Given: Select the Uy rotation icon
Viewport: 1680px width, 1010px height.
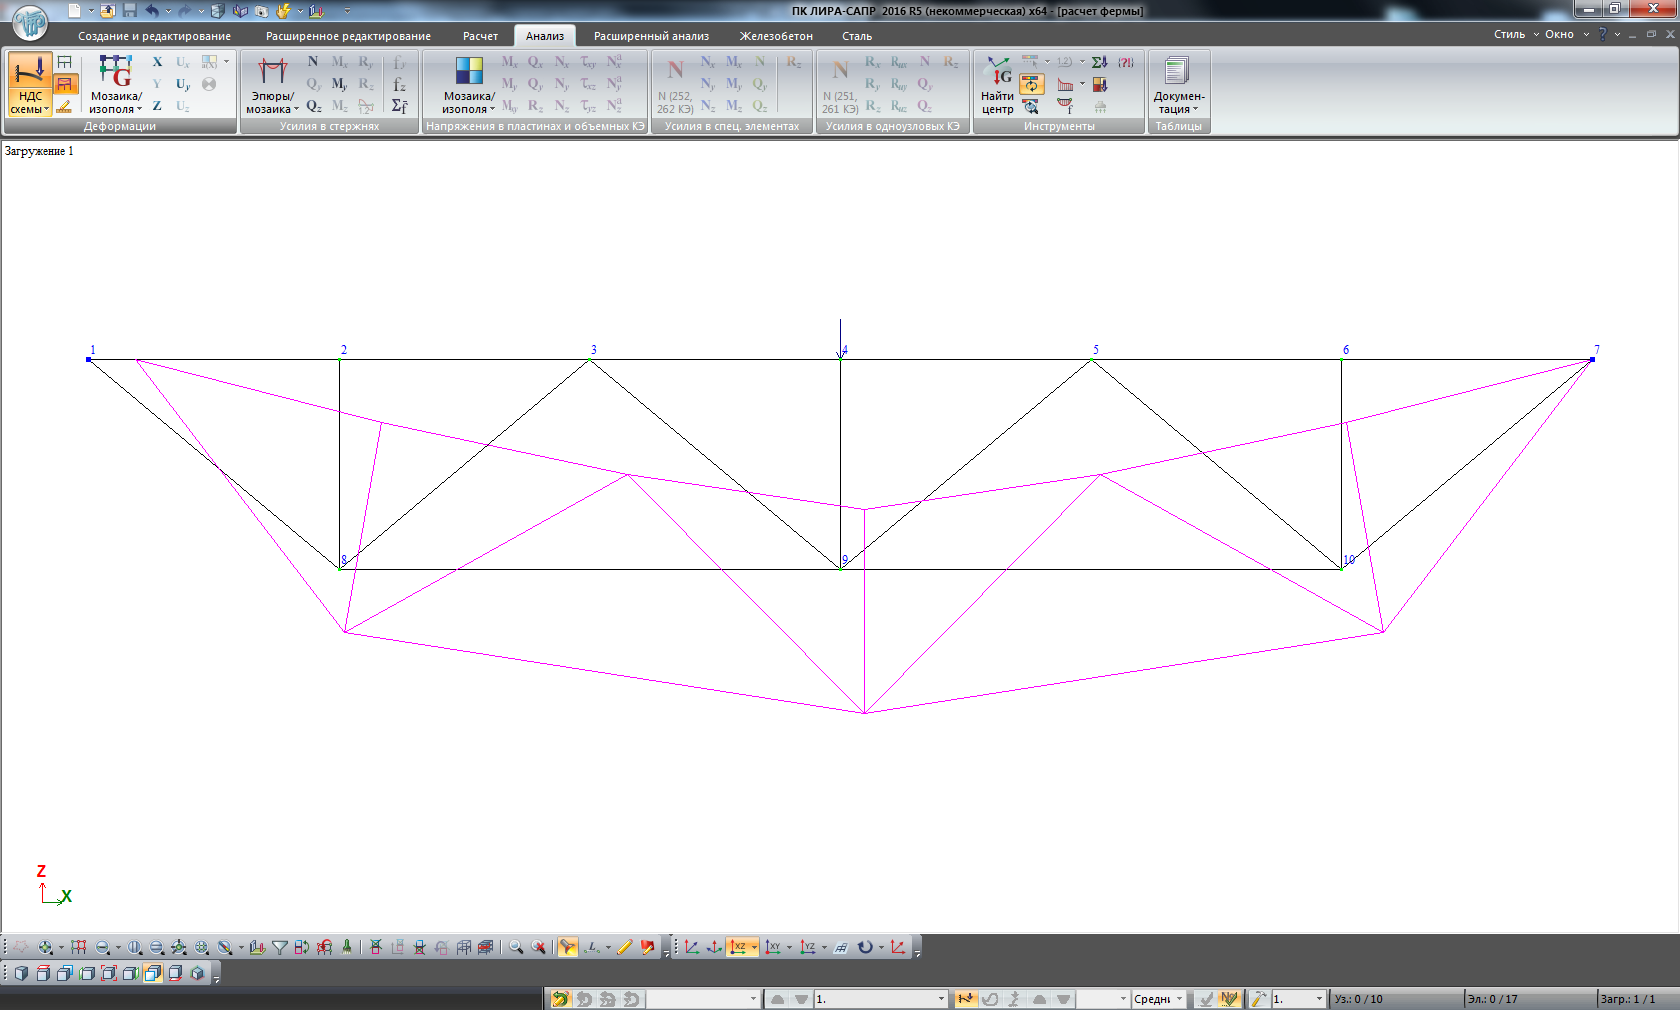Looking at the screenshot, I should (x=183, y=84).
